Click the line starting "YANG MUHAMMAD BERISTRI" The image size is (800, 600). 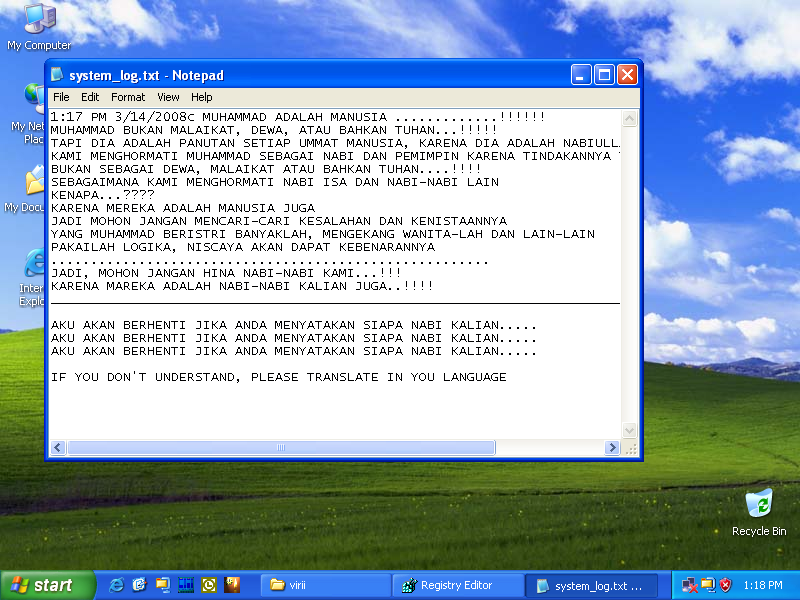323,234
